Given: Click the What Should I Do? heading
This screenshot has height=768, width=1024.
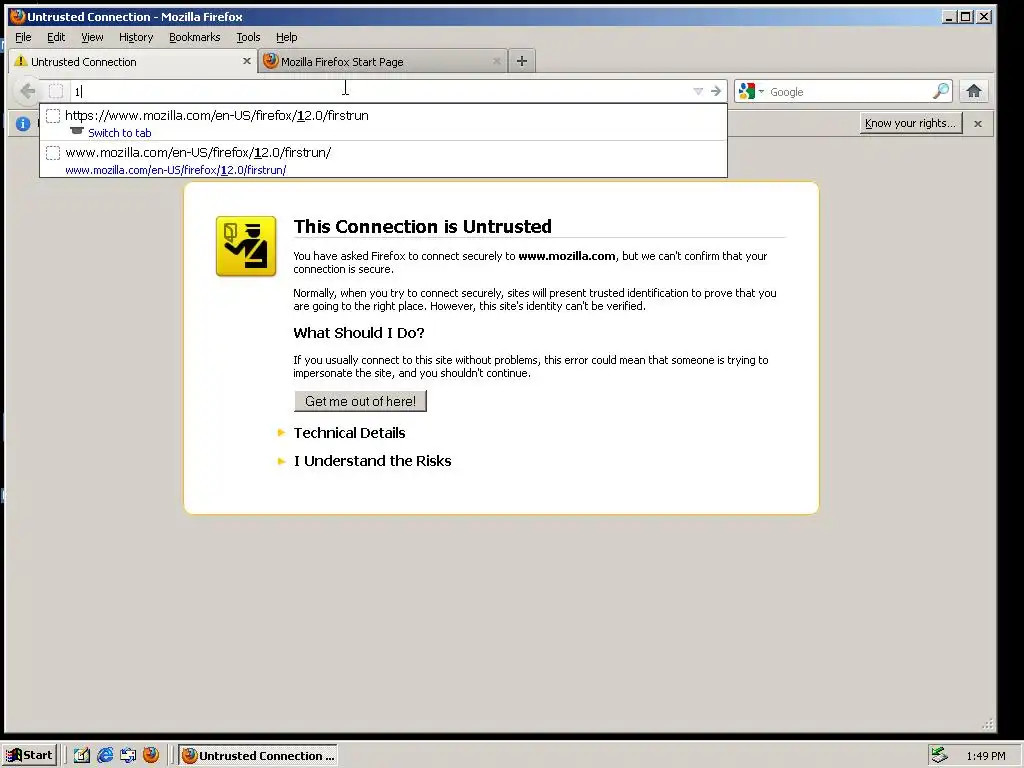Looking at the screenshot, I should tap(359, 332).
